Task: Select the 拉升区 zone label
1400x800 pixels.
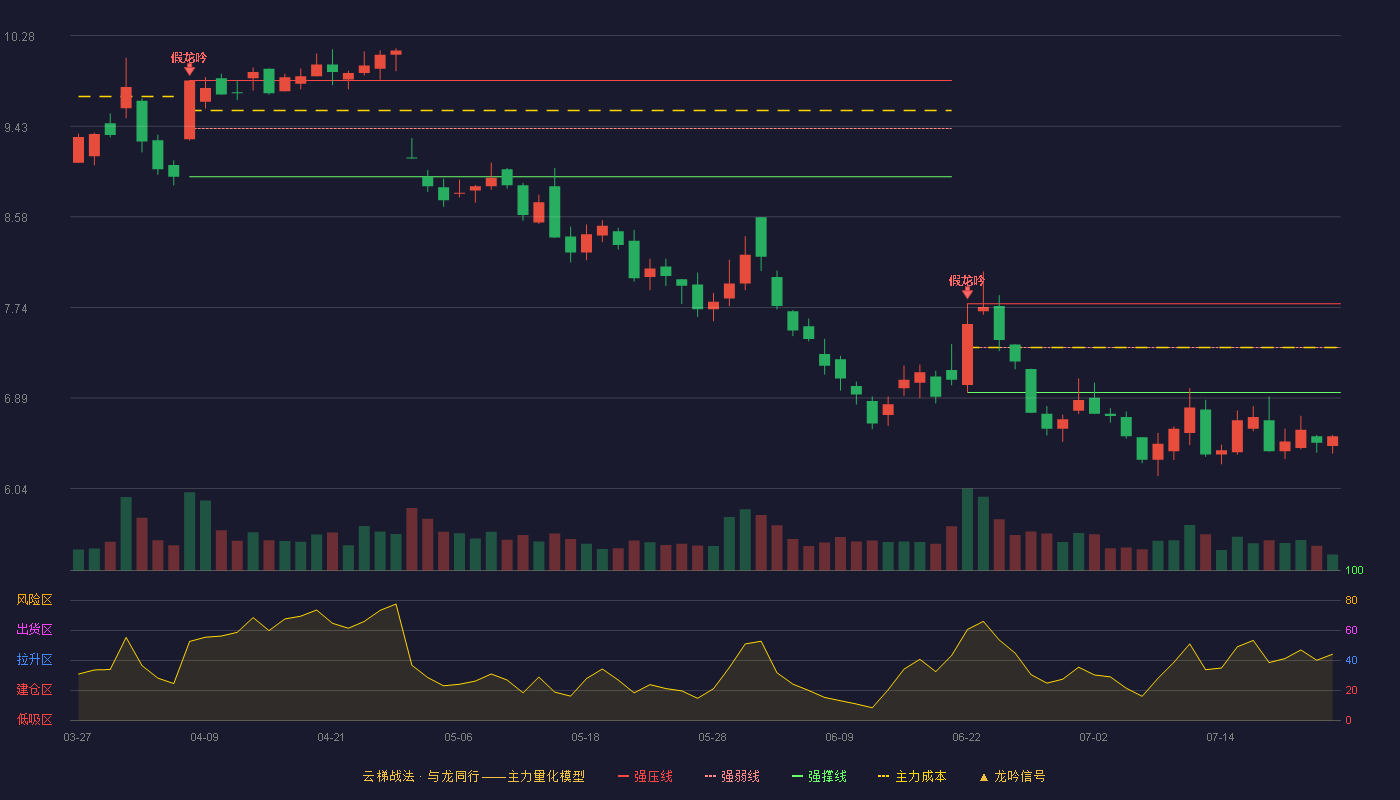Action: pyautogui.click(x=34, y=660)
